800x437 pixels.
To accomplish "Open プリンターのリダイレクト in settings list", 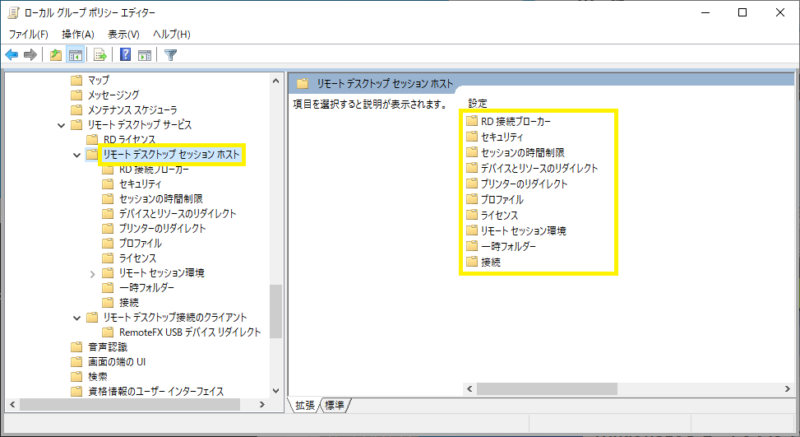I will [524, 184].
